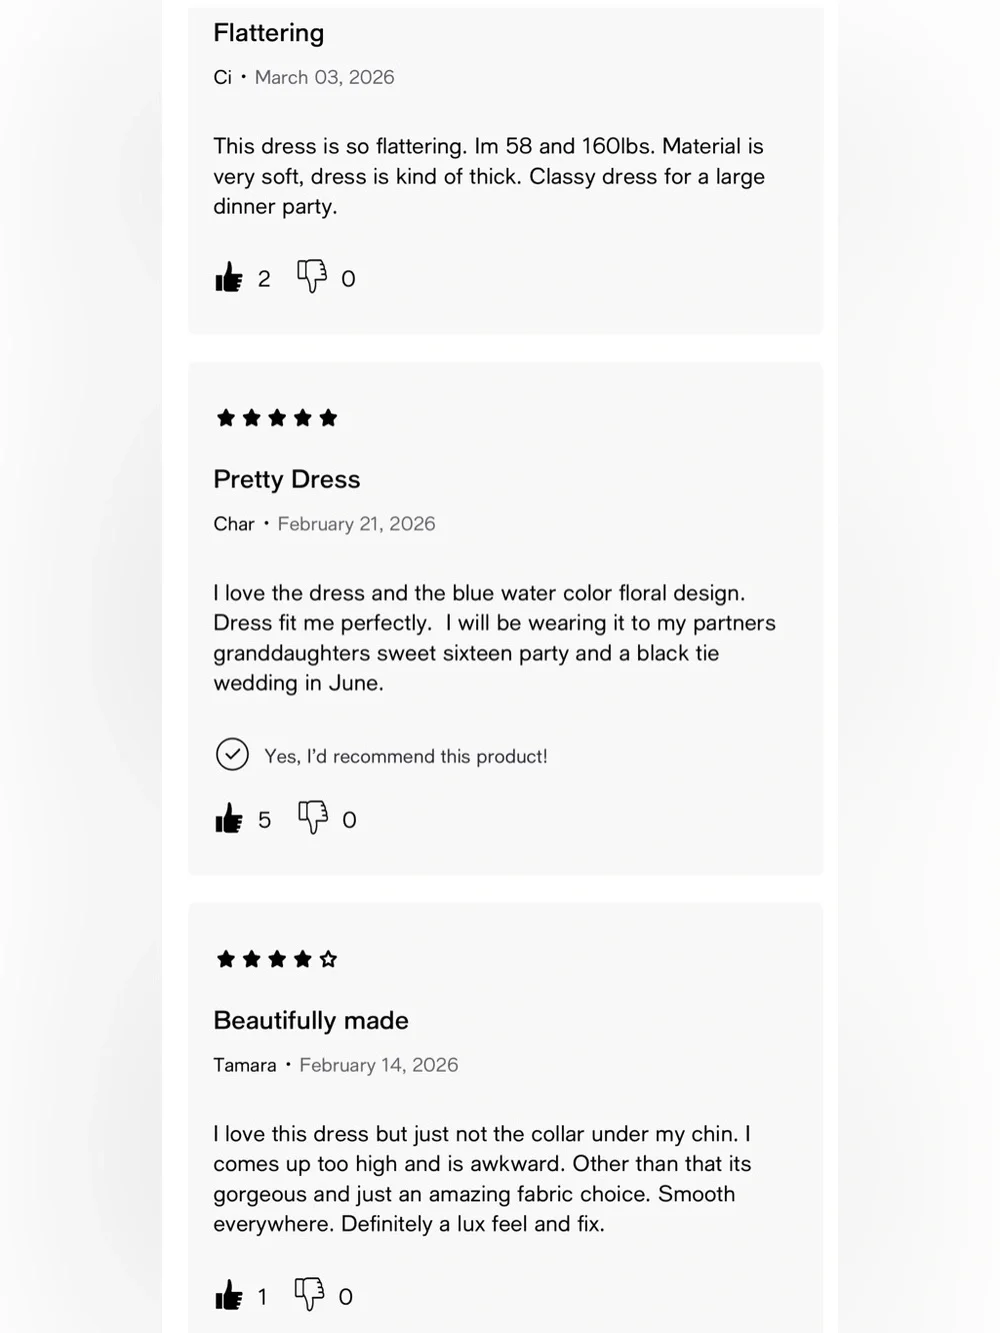Select reviewer name Tamara
This screenshot has width=1000, height=1333.
tap(245, 1065)
